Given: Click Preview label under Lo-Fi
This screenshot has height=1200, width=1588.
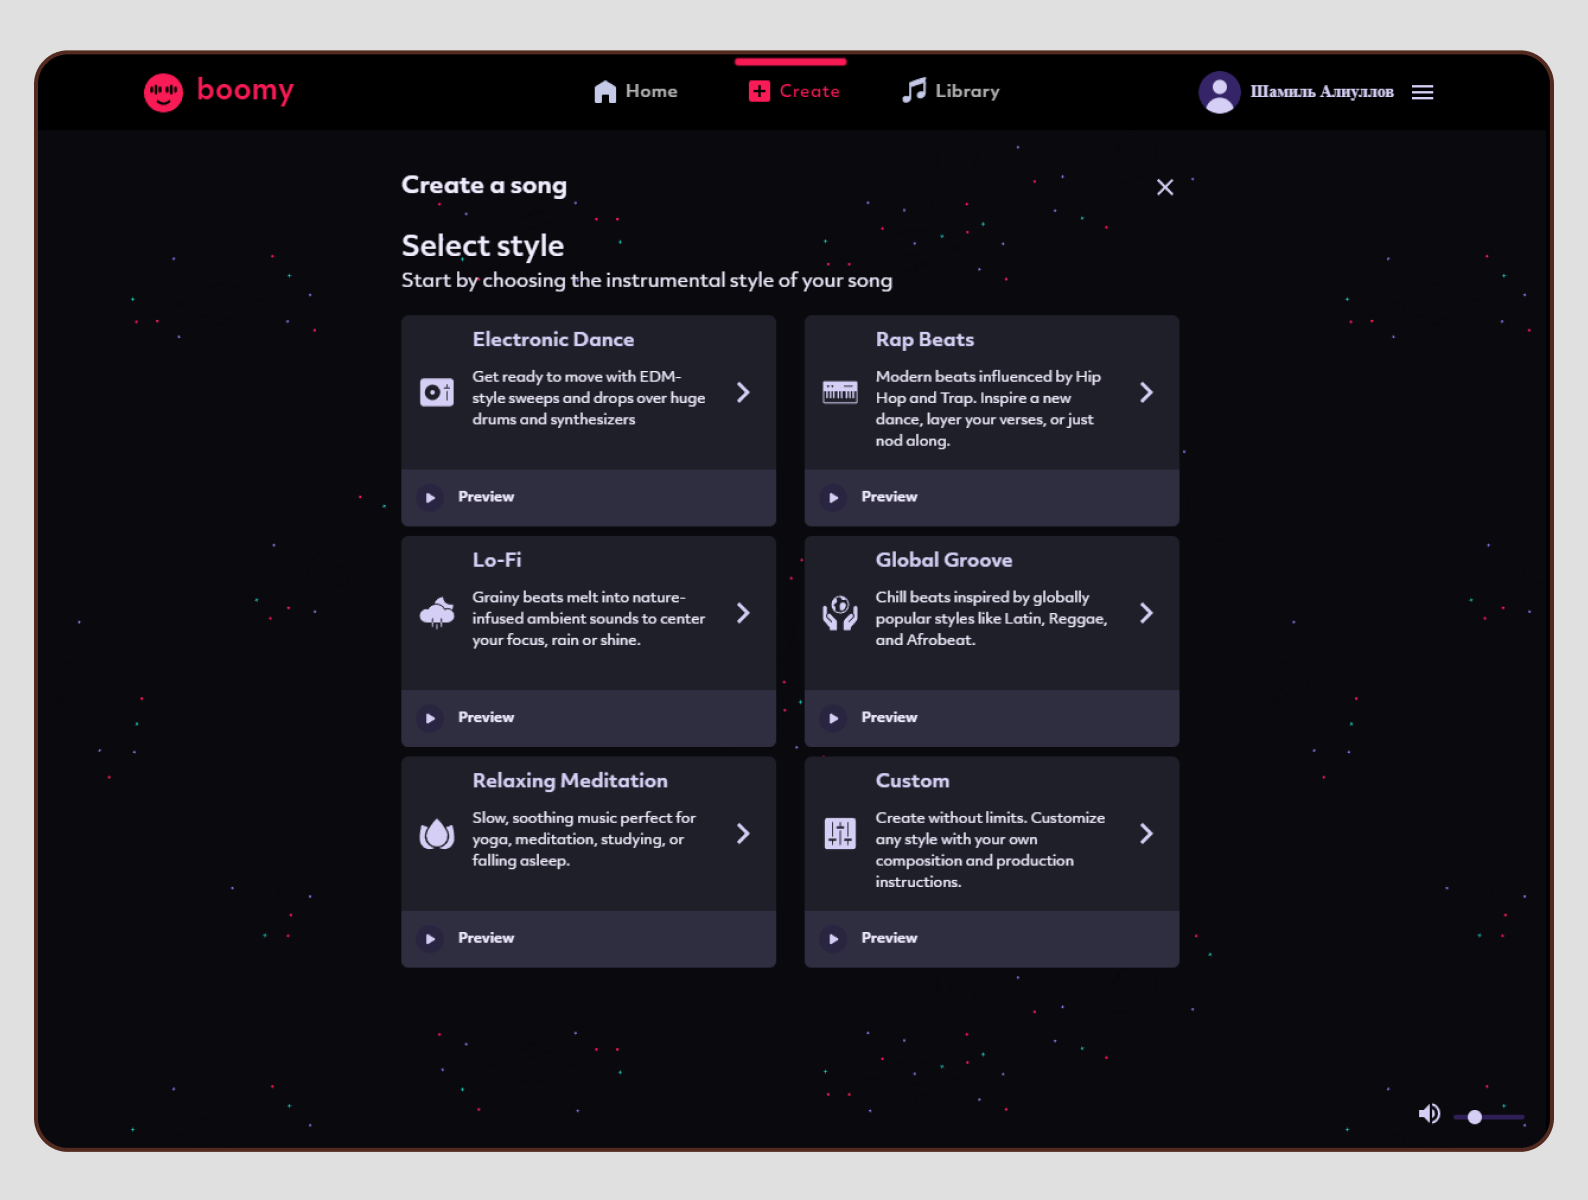Looking at the screenshot, I should pyautogui.click(x=486, y=718).
